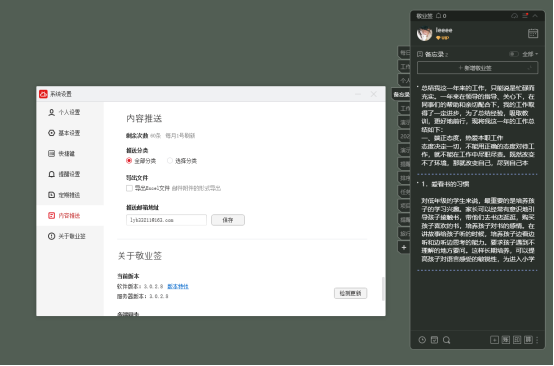Click expand icon inside 新增敬业签 box

coord(530,68)
